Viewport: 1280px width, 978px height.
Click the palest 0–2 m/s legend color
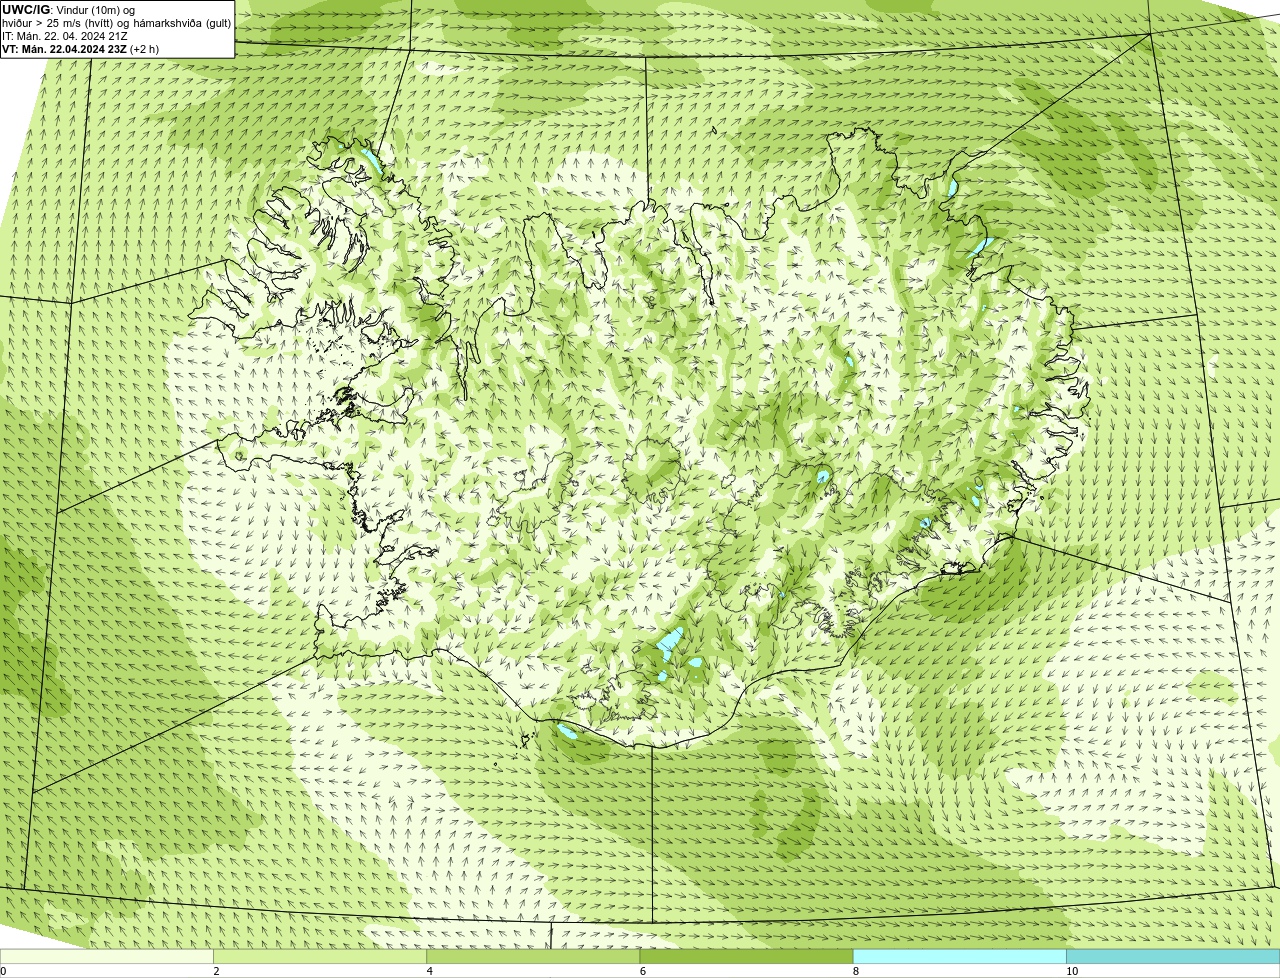106,956
